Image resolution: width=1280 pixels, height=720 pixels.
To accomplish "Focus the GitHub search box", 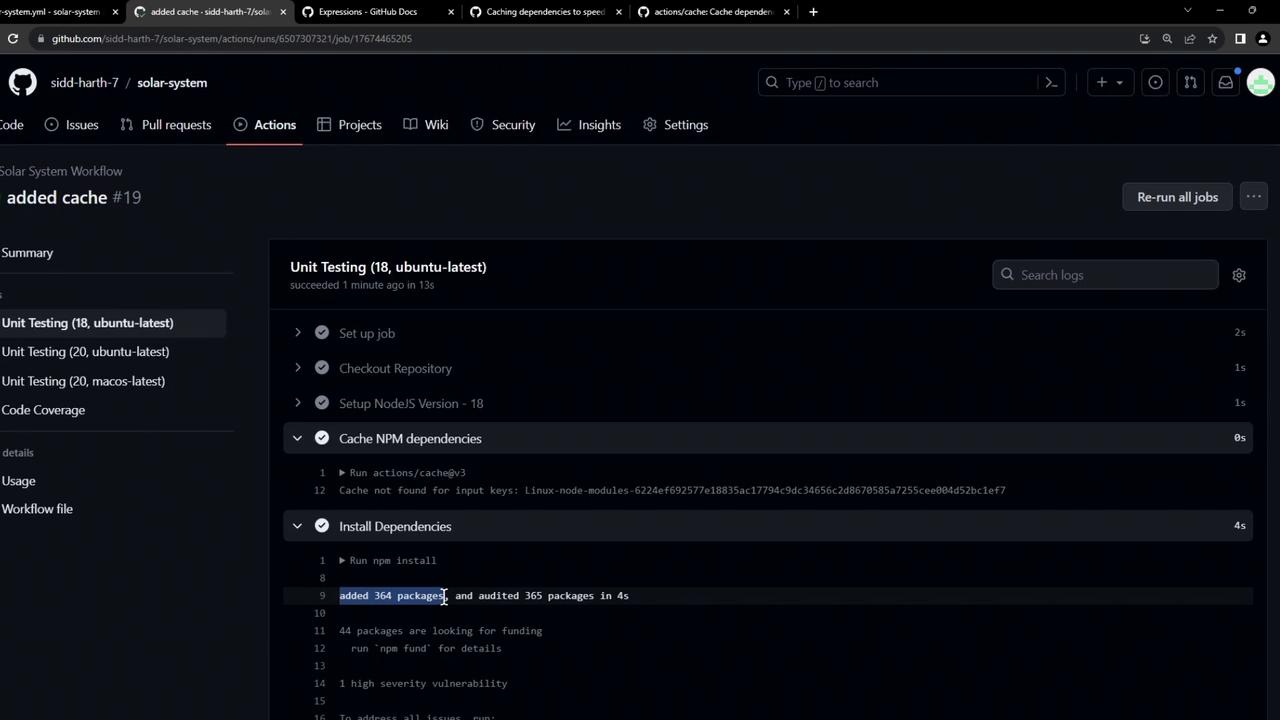I will 910,82.
